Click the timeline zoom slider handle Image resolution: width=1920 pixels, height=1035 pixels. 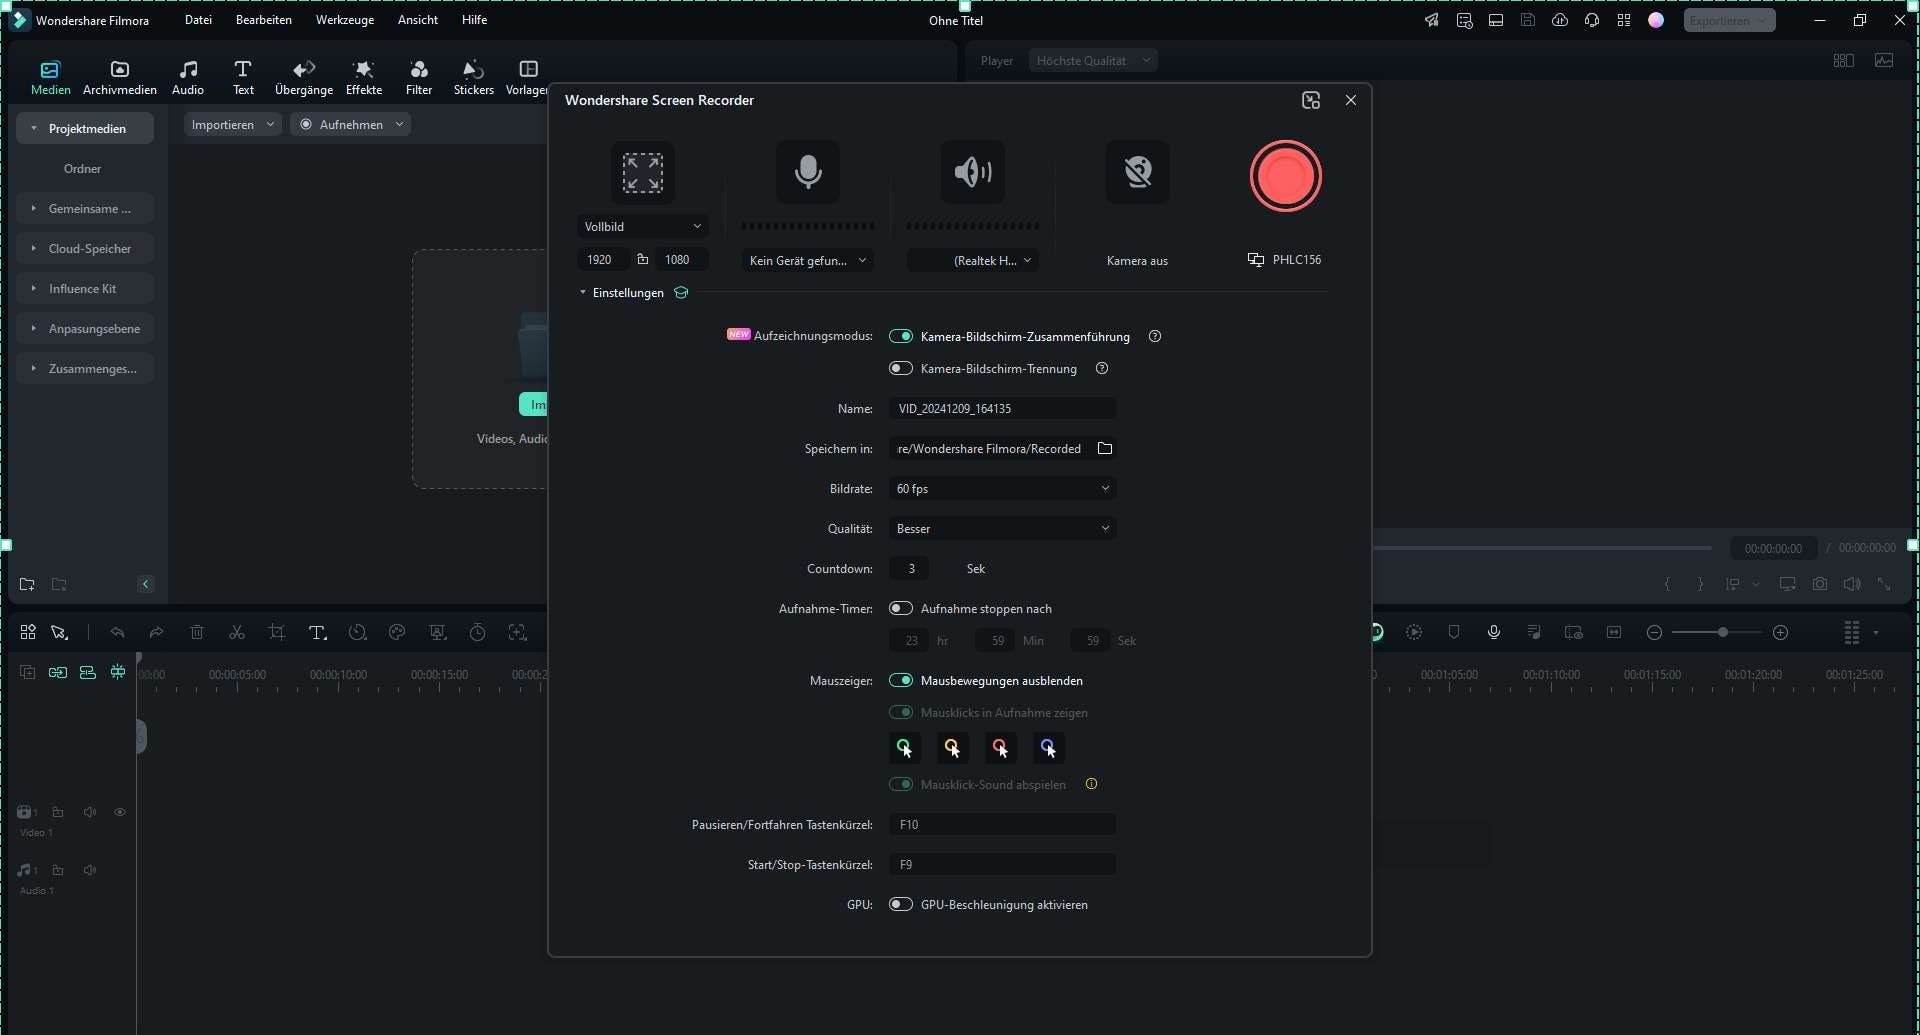(1722, 632)
